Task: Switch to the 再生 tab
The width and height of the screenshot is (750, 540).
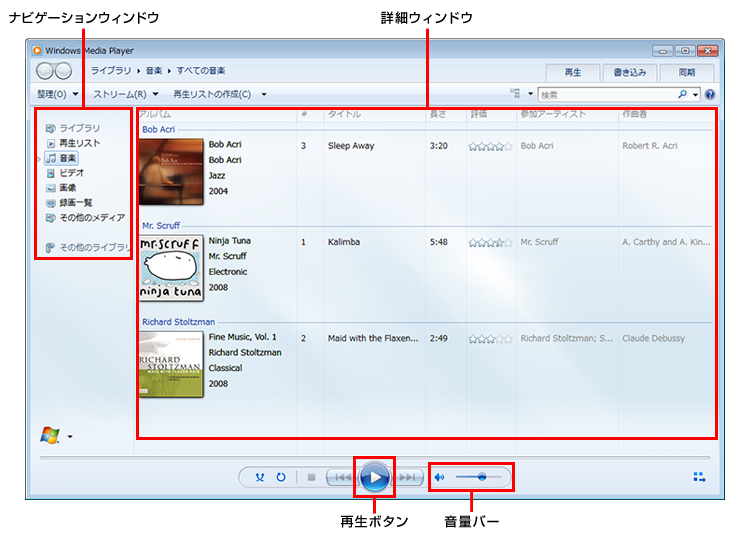Action: click(573, 73)
